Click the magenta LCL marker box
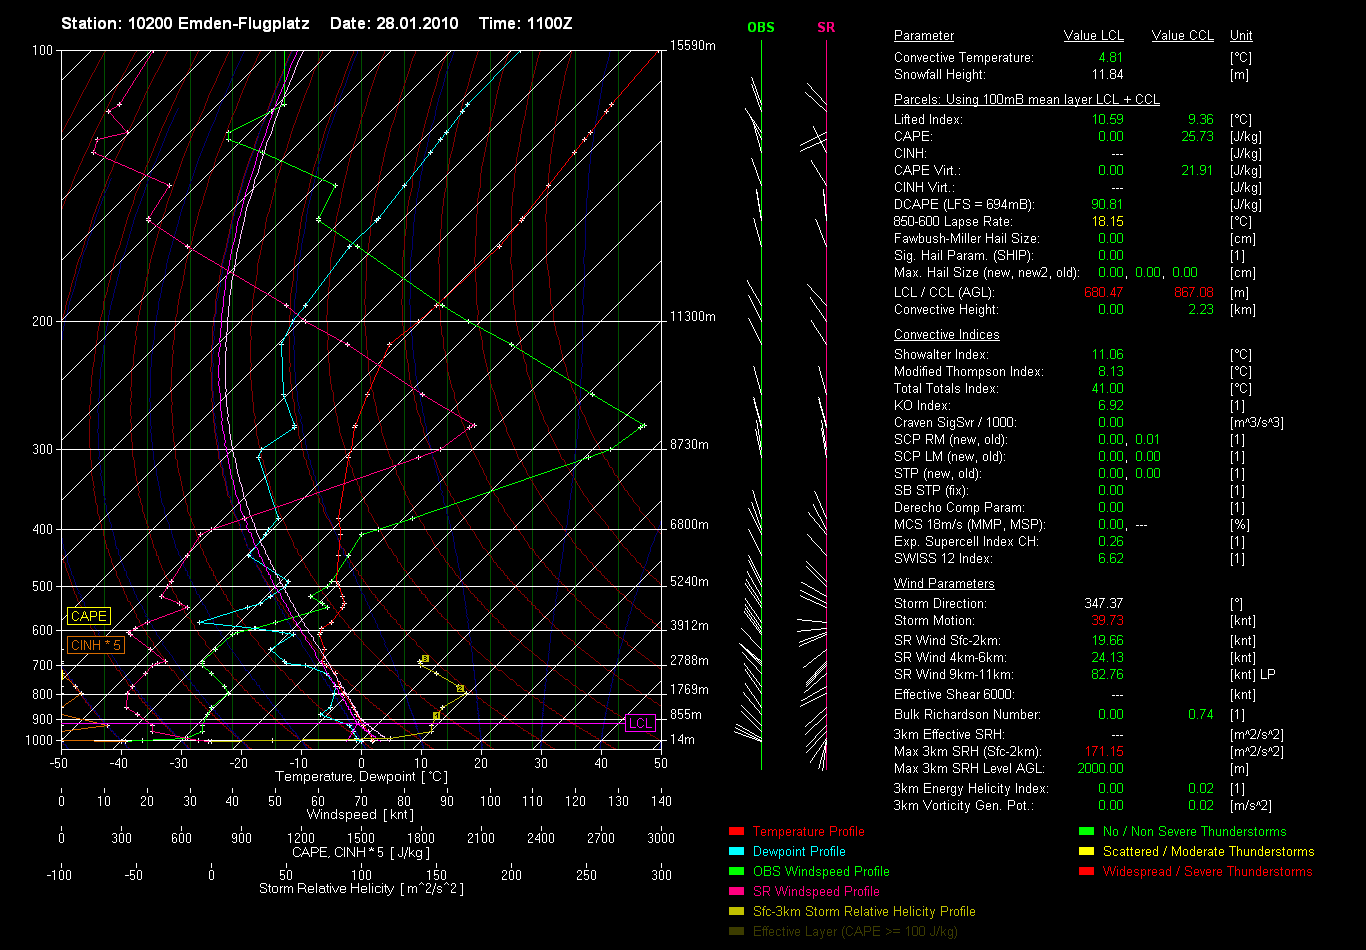Image resolution: width=1366 pixels, height=950 pixels. (640, 723)
